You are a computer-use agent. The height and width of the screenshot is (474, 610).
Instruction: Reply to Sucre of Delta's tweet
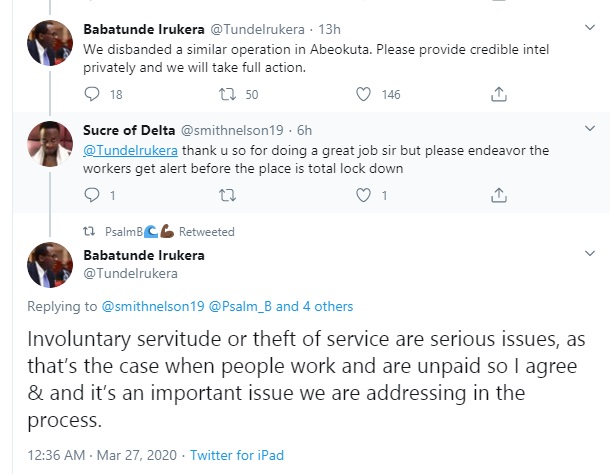93,195
